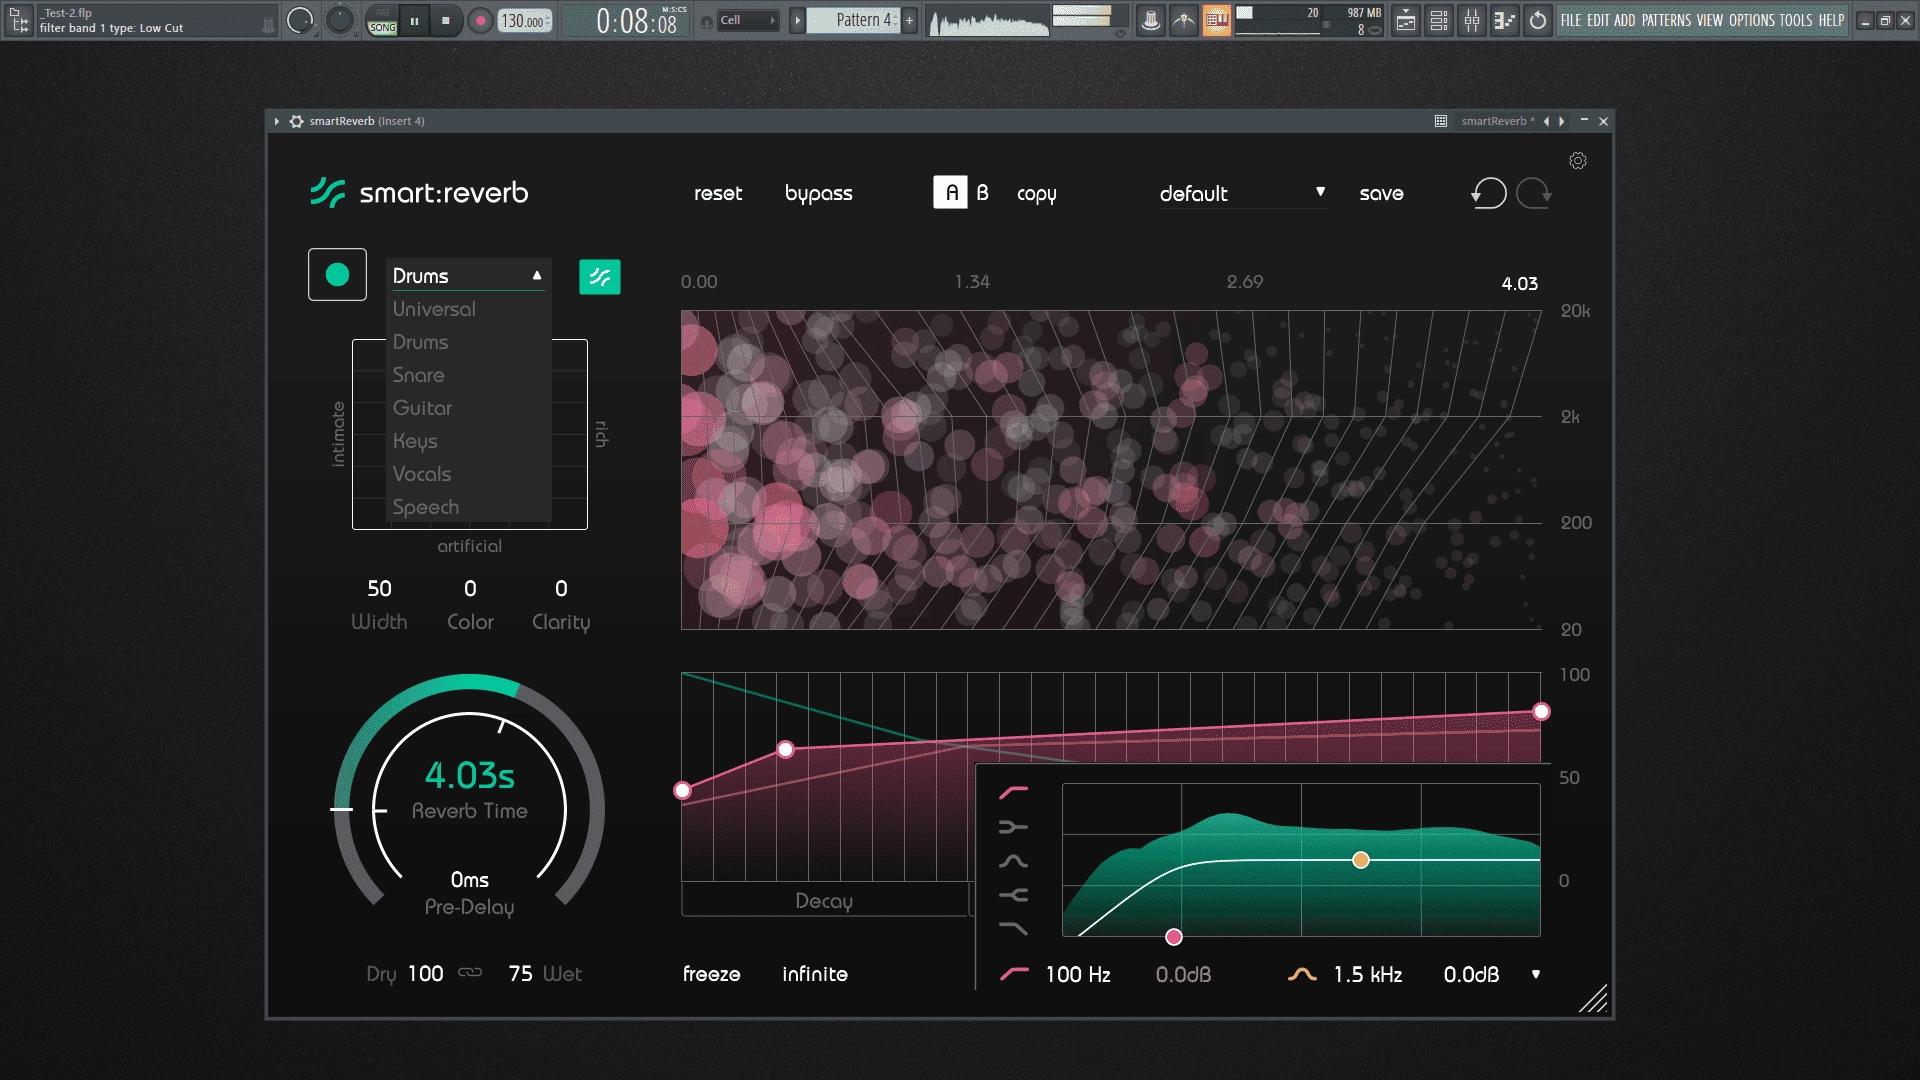Image resolution: width=1920 pixels, height=1080 pixels.
Task: Select the bell filter shape
Action: tap(1013, 861)
